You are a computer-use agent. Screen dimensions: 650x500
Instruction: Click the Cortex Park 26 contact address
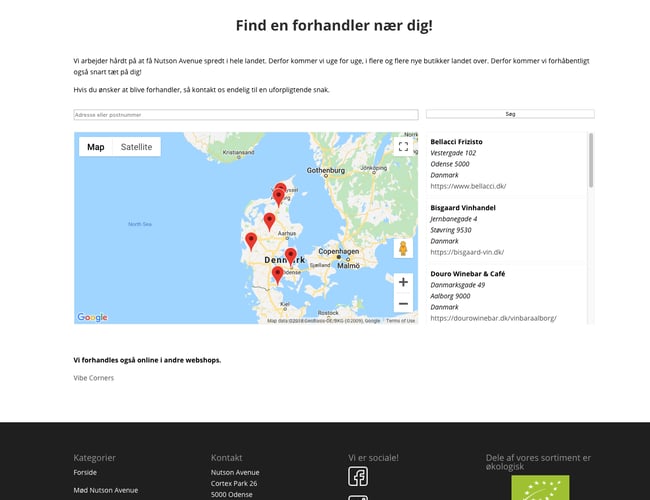tap(234, 483)
